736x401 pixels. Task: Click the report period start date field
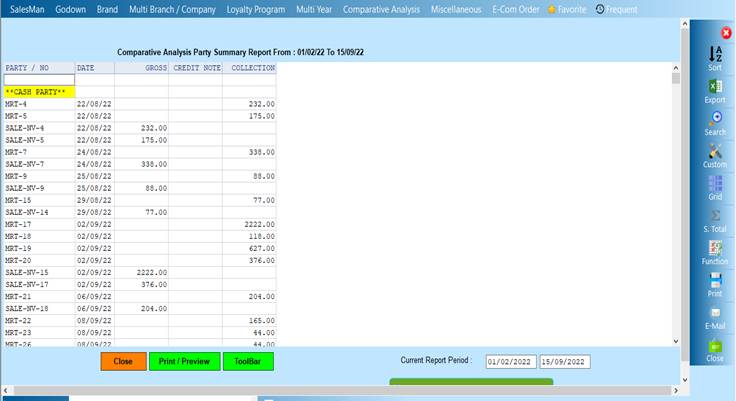[510, 361]
